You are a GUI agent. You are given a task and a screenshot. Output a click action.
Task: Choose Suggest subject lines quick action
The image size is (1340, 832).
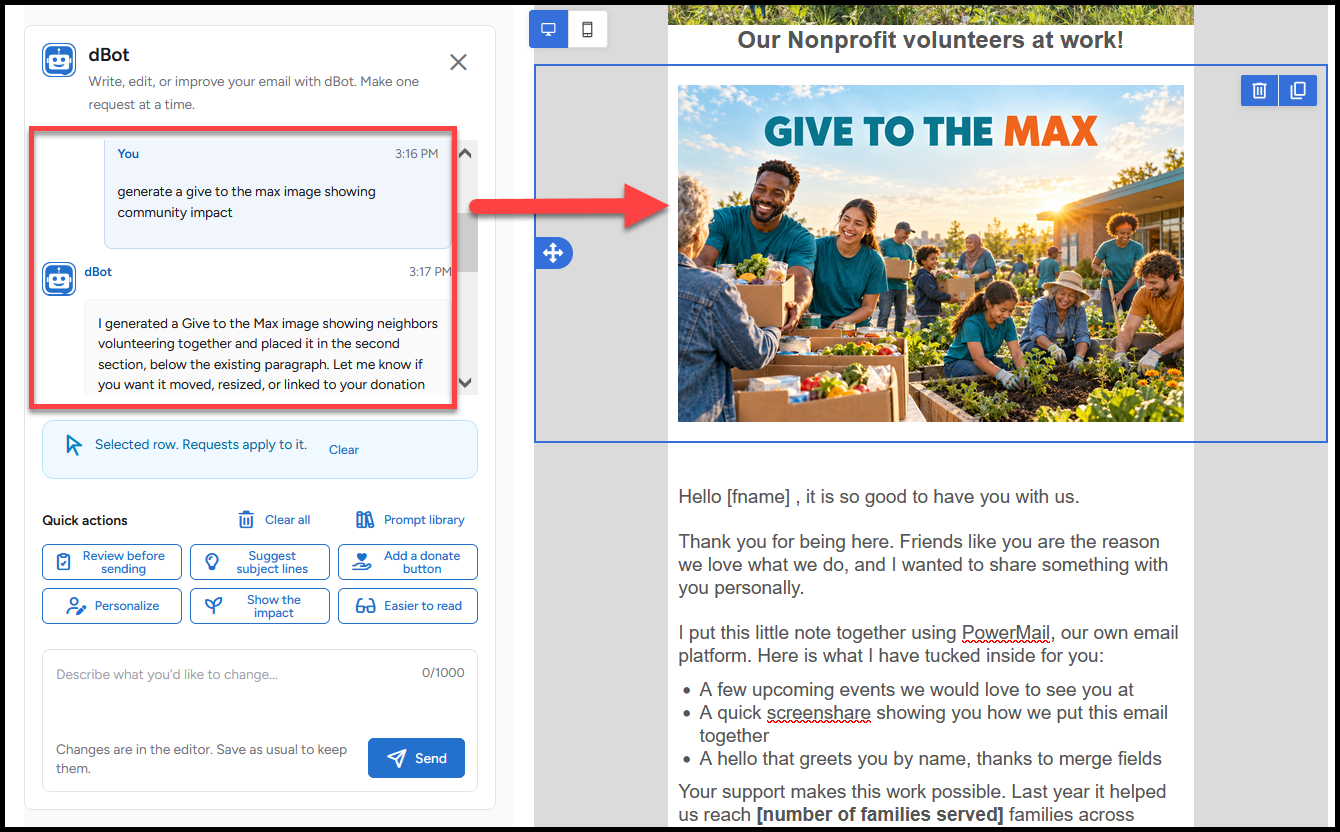pos(260,562)
